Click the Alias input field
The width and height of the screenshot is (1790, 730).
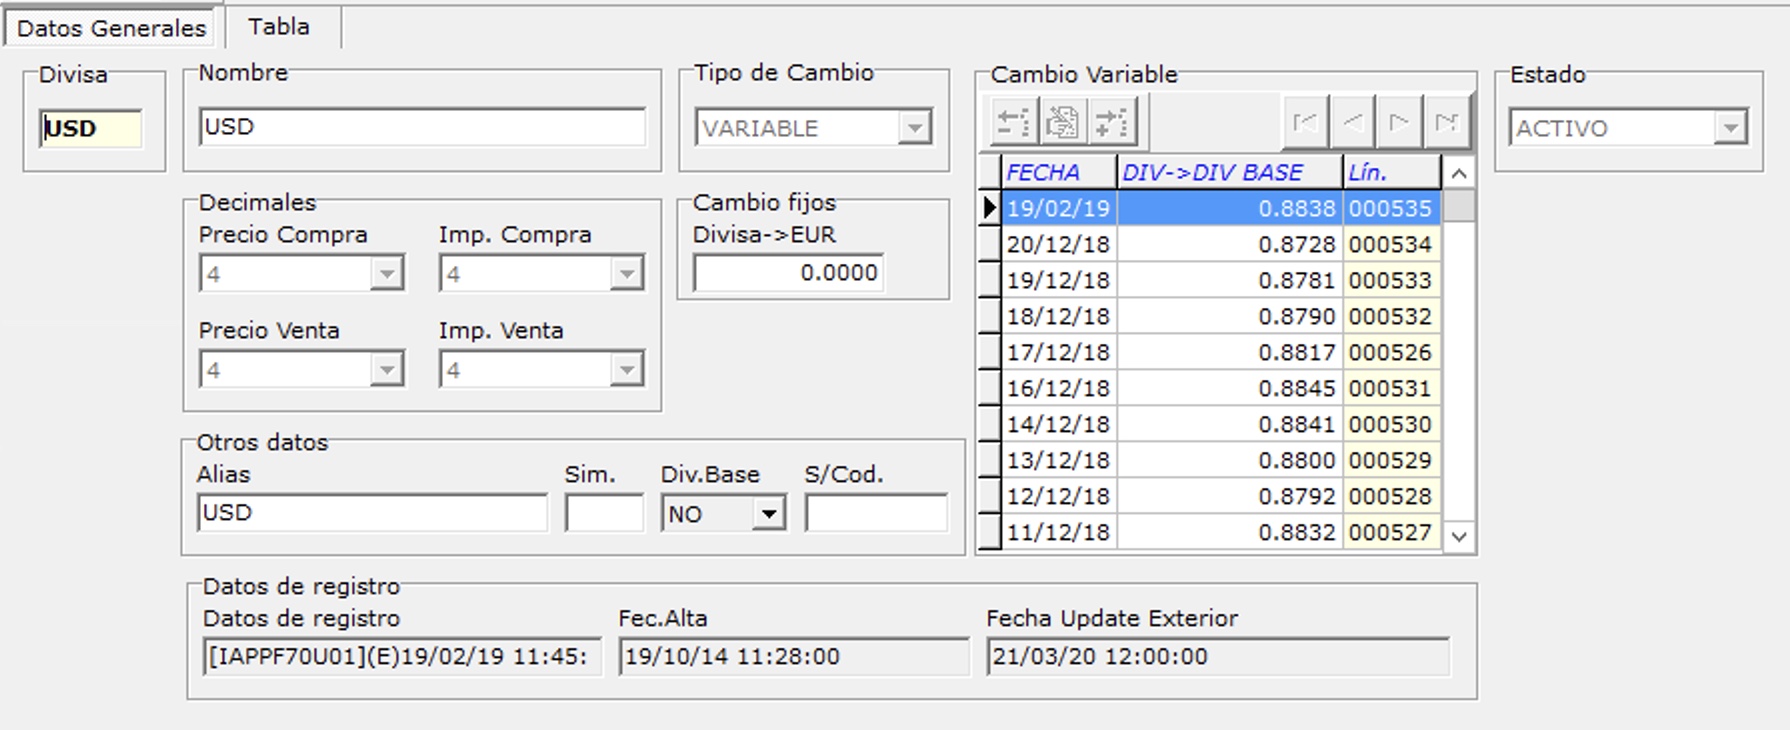pyautogui.click(x=372, y=513)
